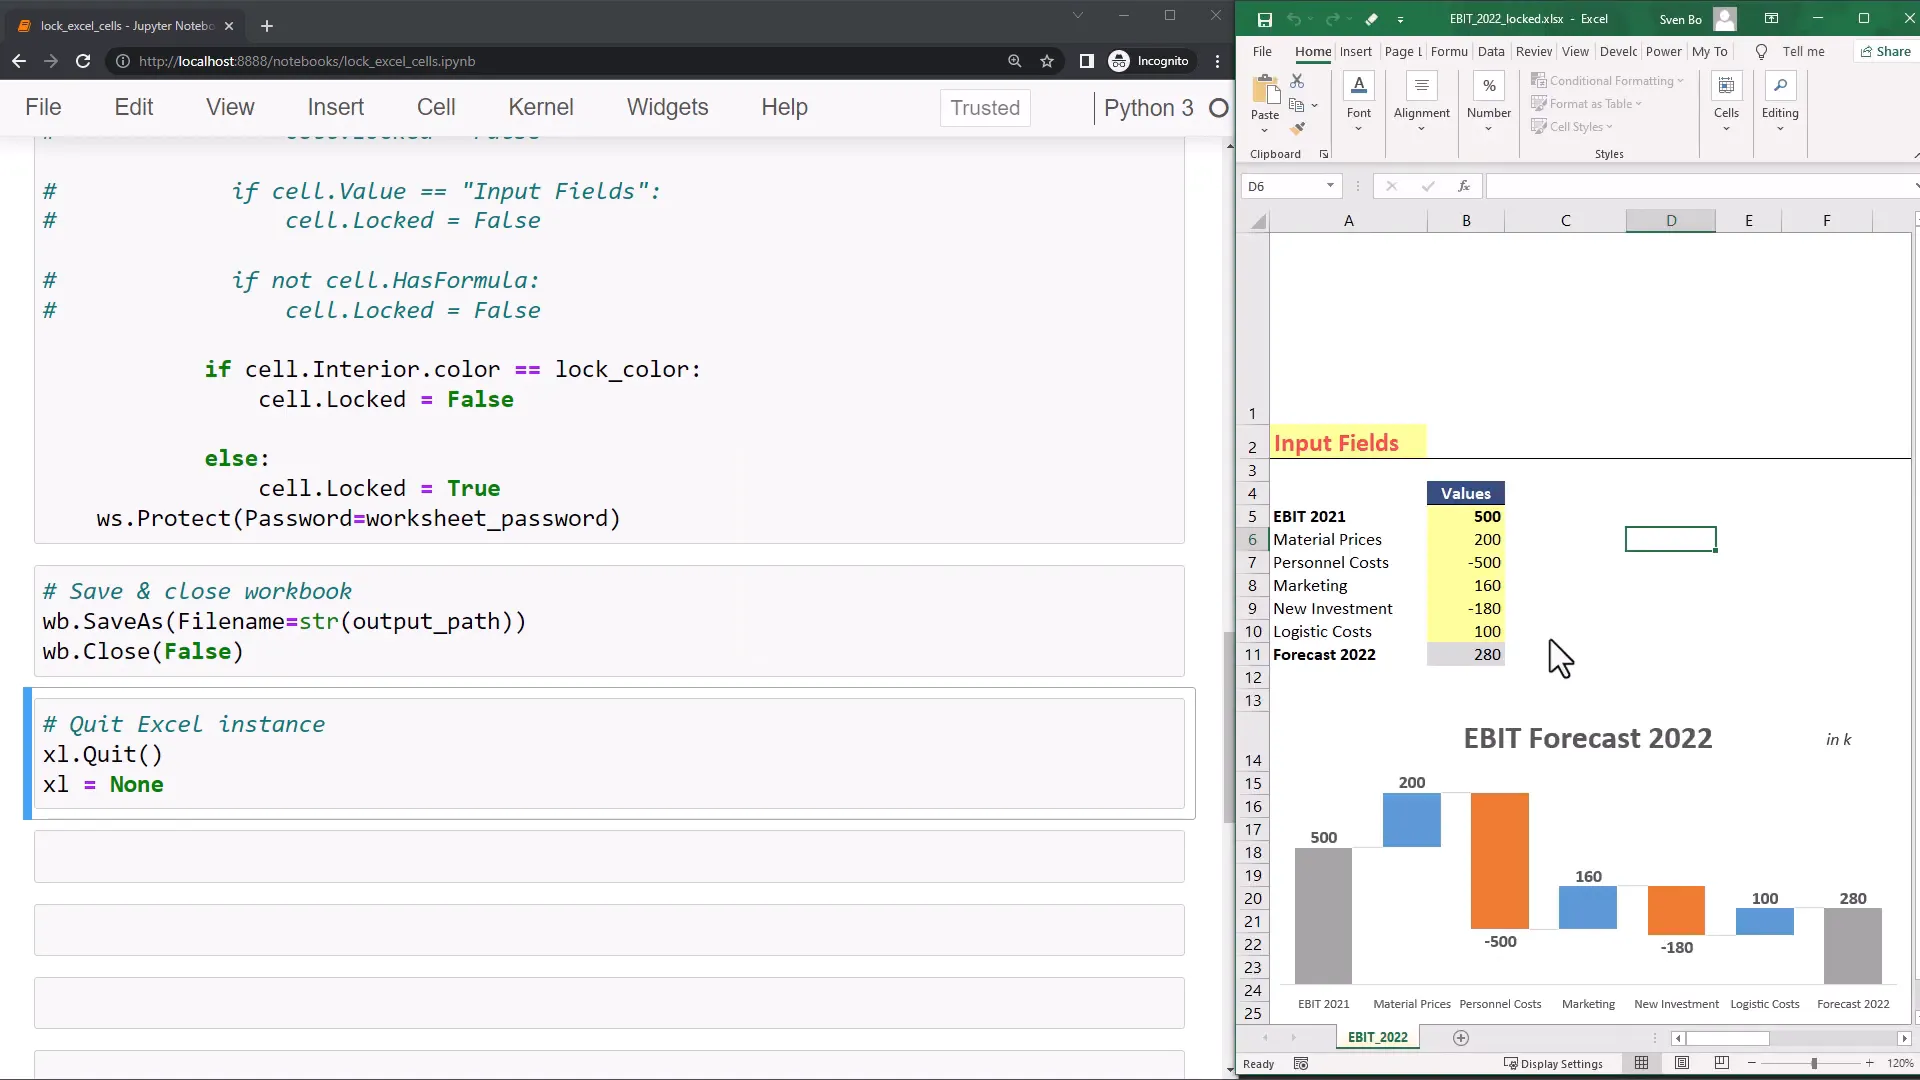The width and height of the screenshot is (1920, 1080).
Task: Switch to Page Break Preview view
Action: coord(1721,1063)
